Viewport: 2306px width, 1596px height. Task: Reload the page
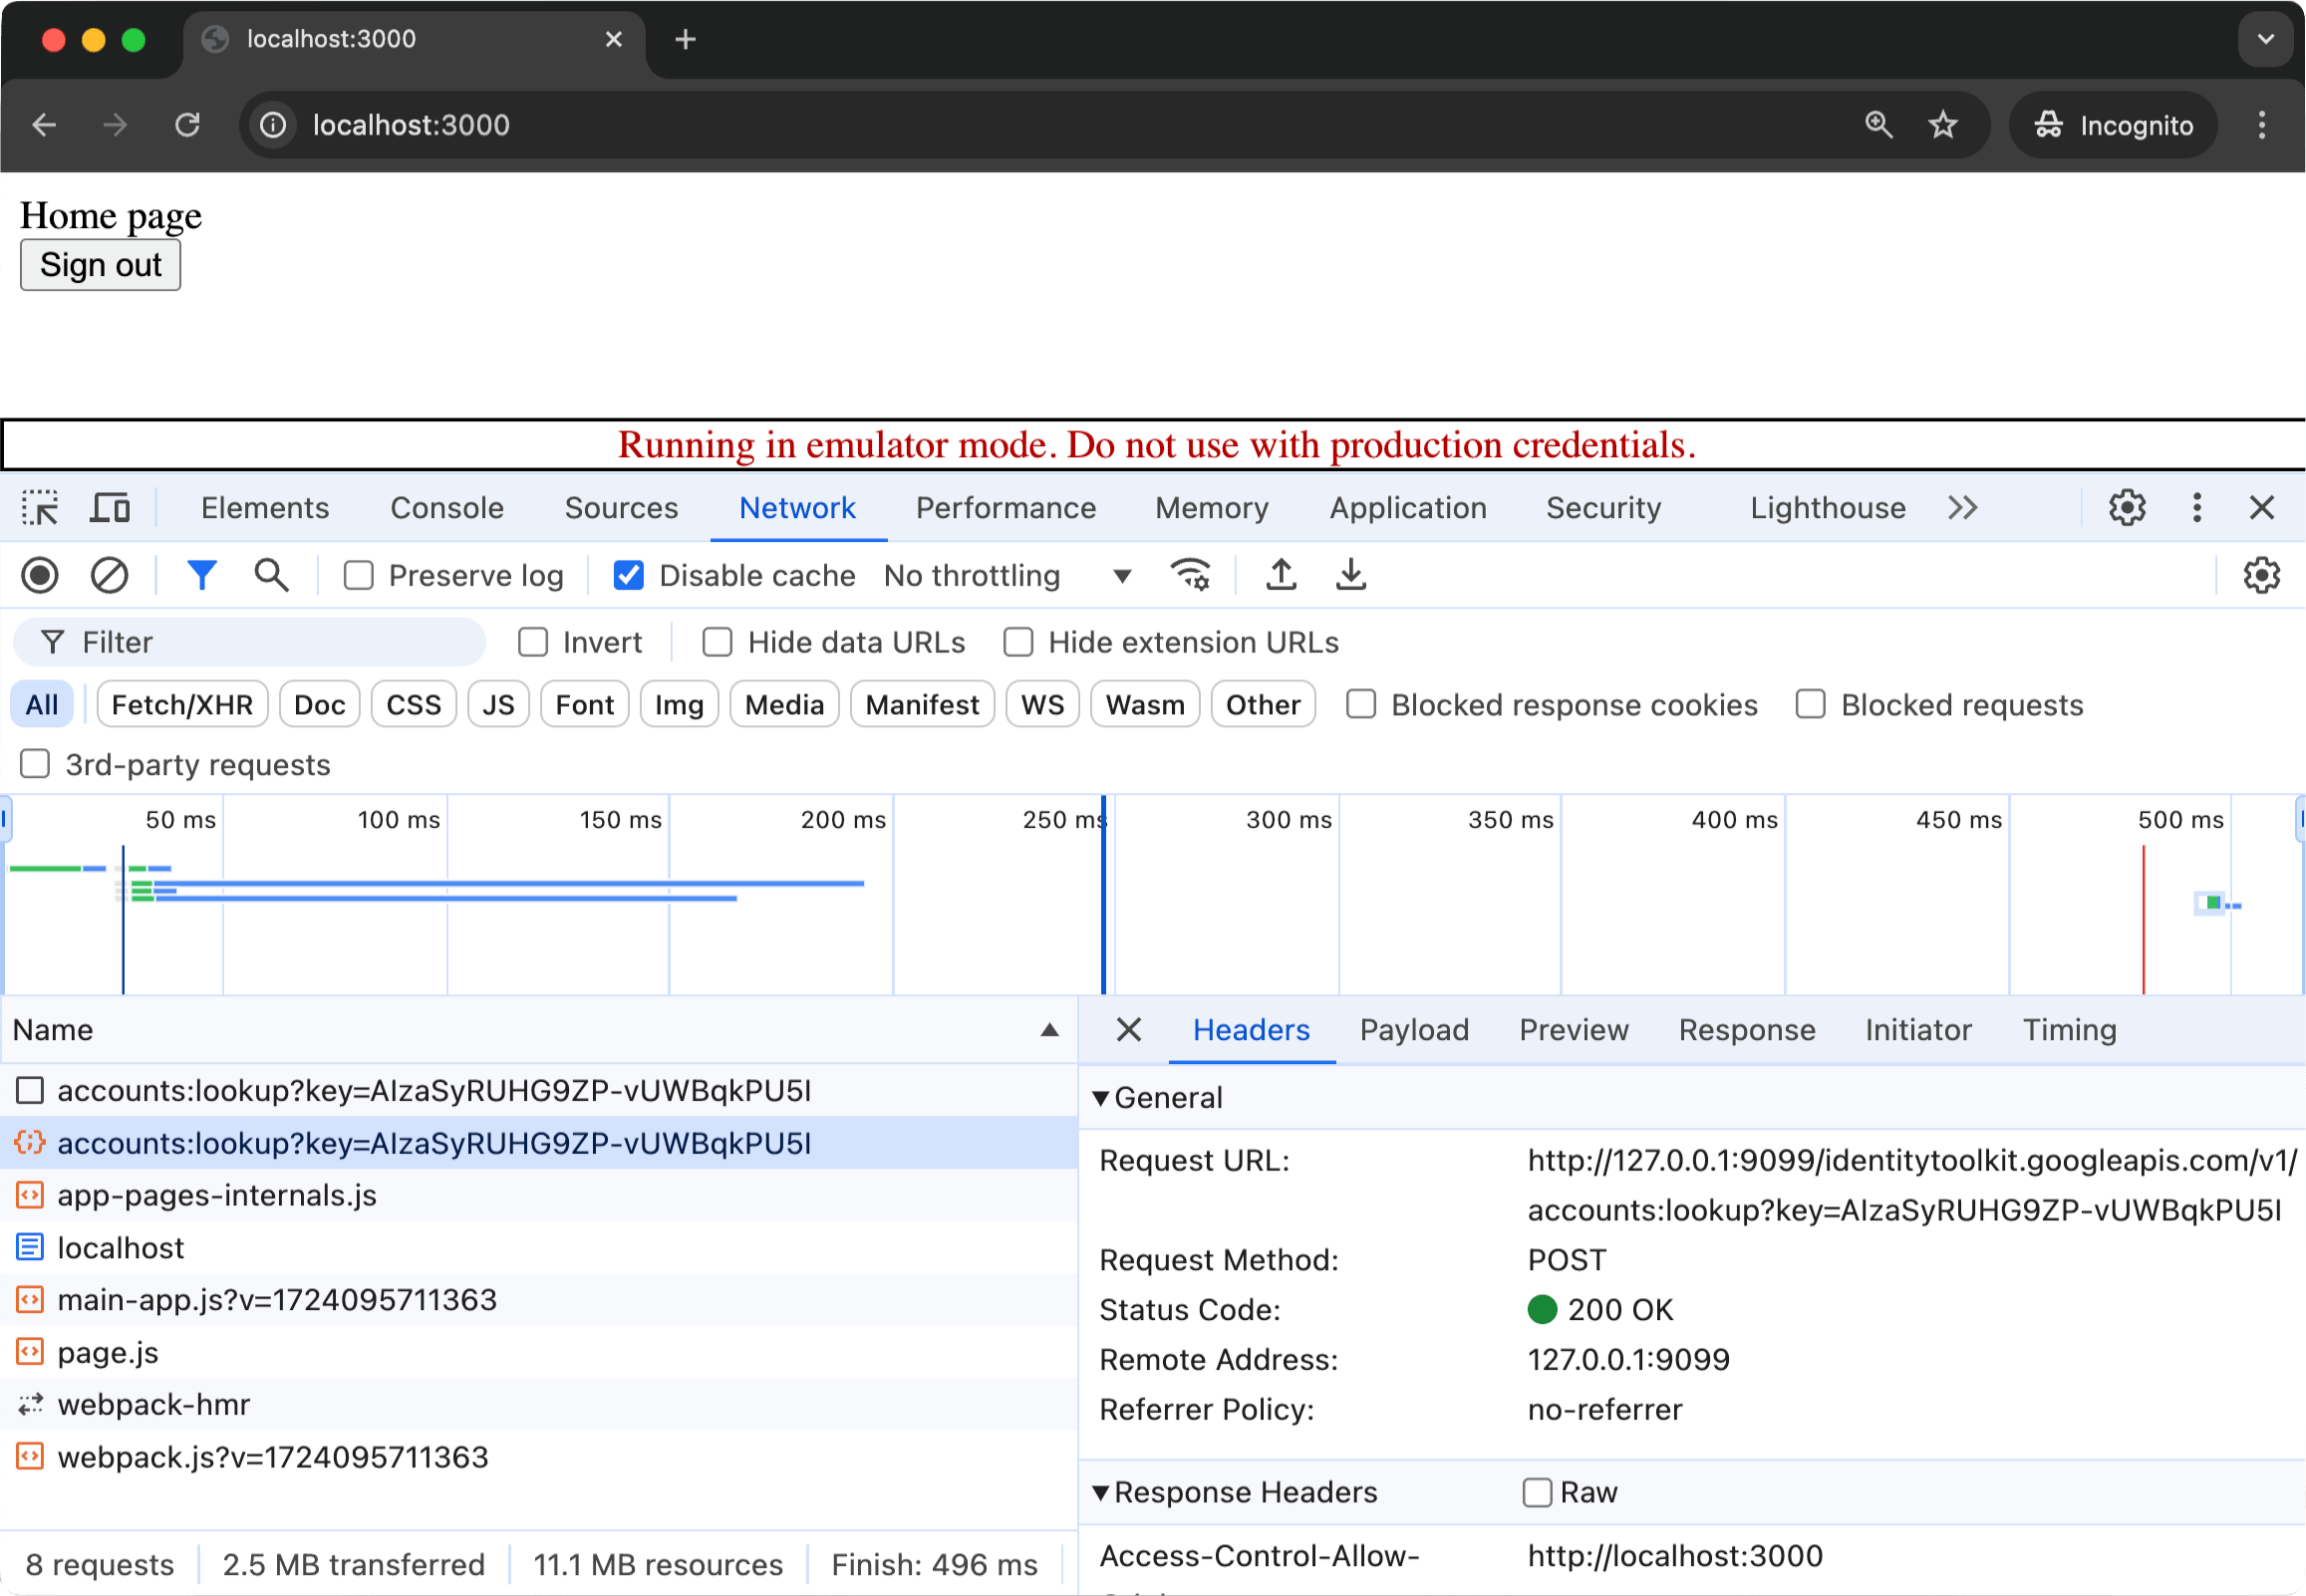tap(187, 125)
